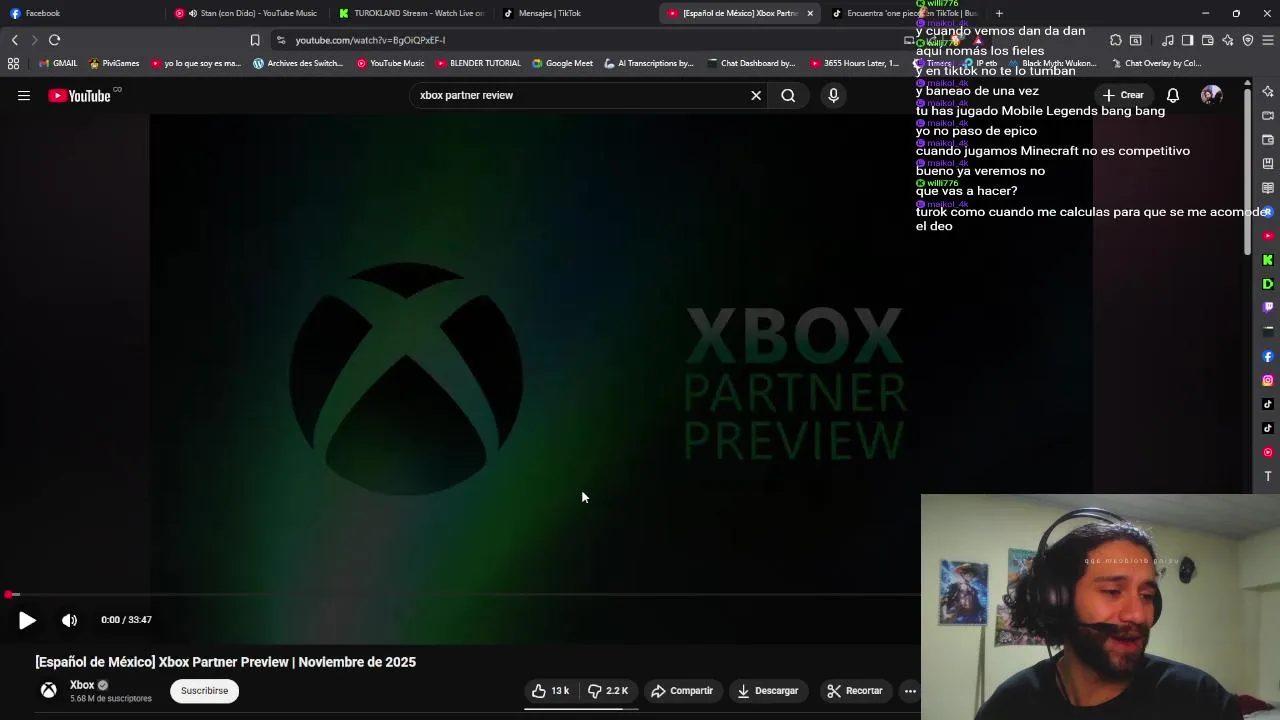Open the browser shield icon
The height and width of the screenshot is (720, 1280).
tap(1248, 40)
